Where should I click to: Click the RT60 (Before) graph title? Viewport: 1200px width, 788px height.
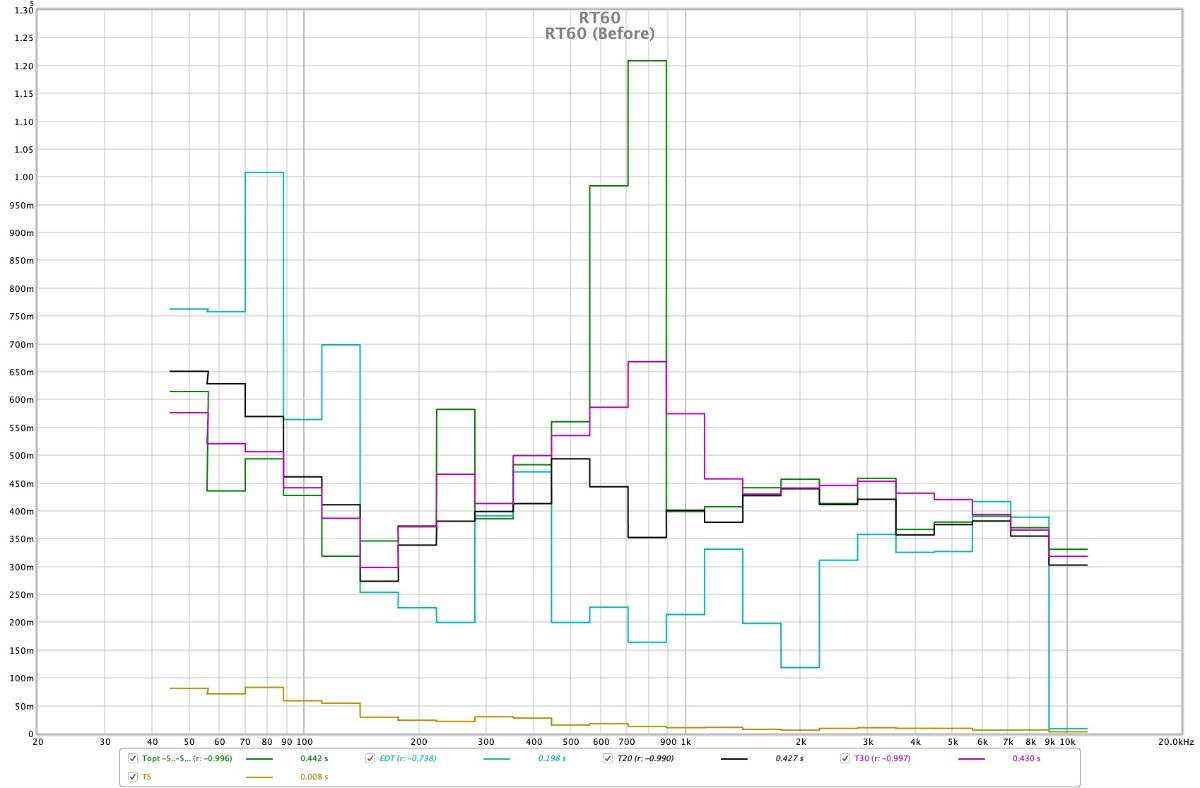pos(600,33)
